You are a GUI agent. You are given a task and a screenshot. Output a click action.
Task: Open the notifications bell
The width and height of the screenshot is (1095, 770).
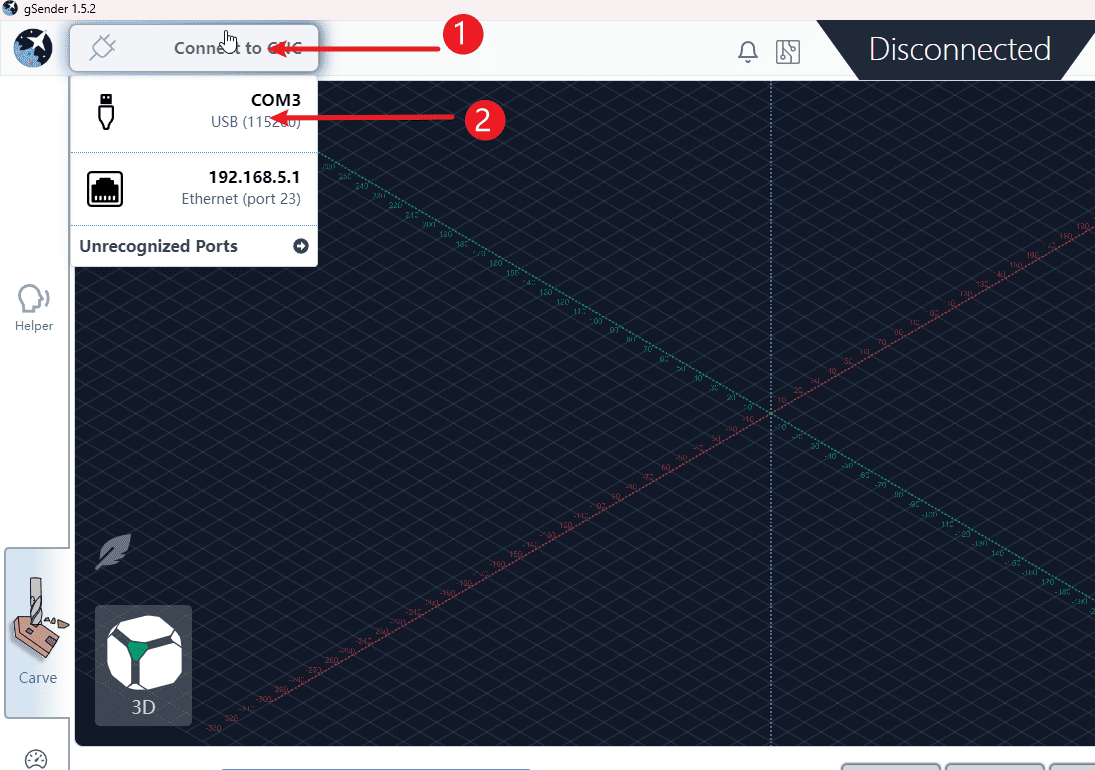(747, 52)
